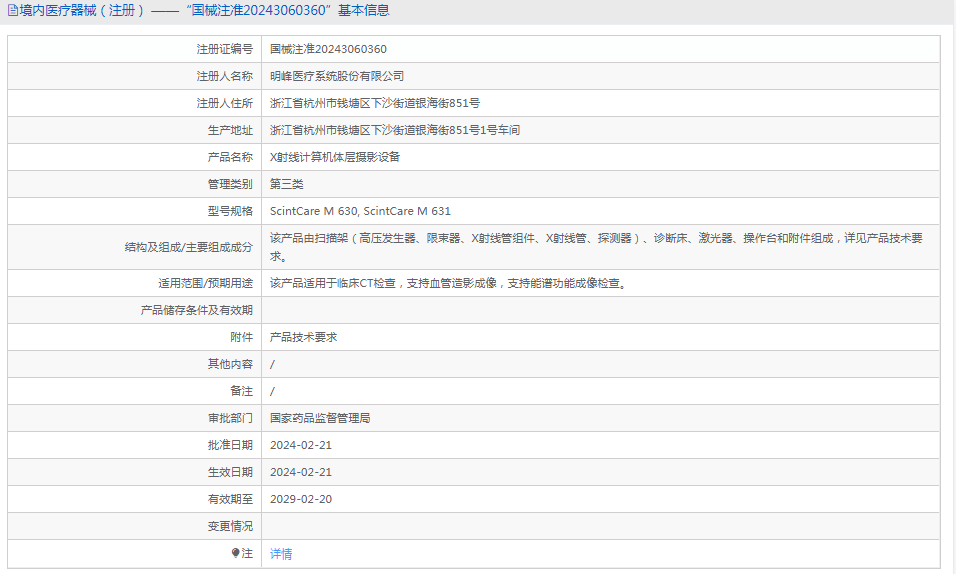Click the 变更情况 label
The image size is (956, 574).
point(230,526)
